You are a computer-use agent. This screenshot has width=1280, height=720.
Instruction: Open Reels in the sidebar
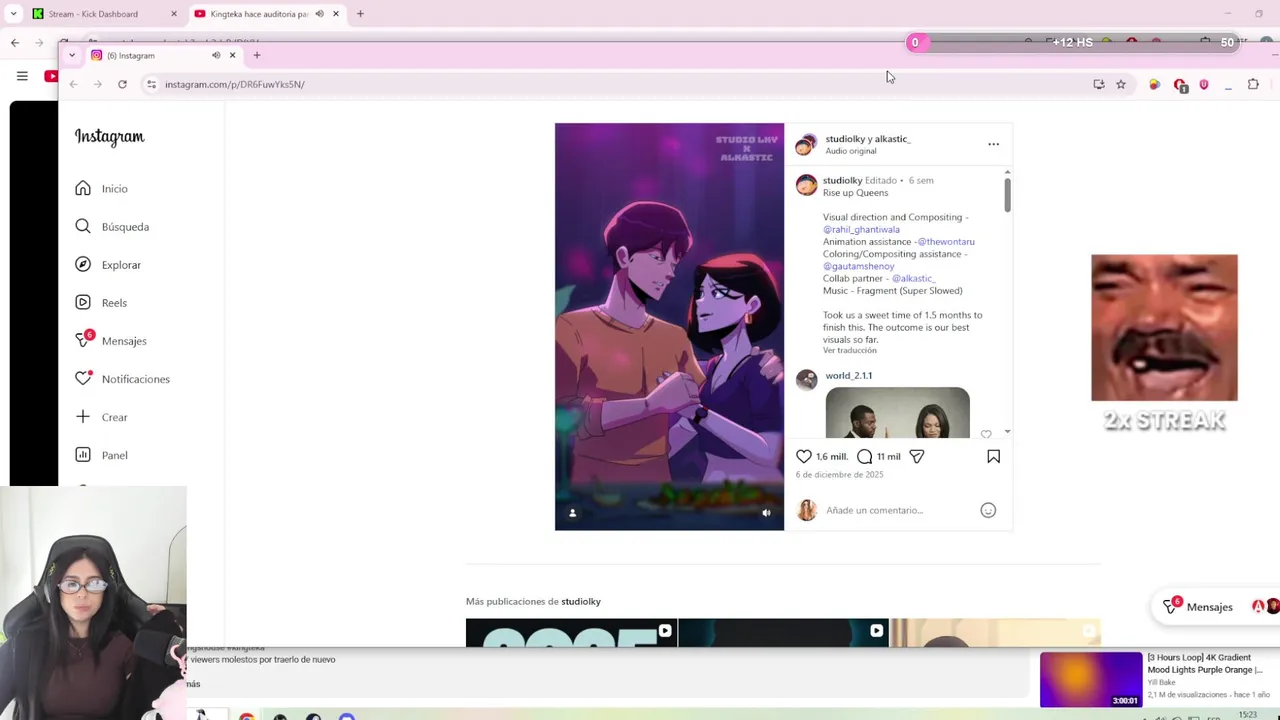pyautogui.click(x=101, y=303)
